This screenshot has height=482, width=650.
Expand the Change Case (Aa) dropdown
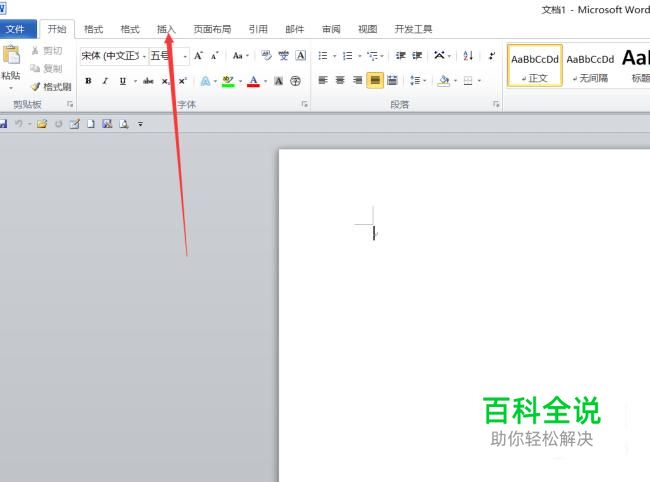click(247, 56)
